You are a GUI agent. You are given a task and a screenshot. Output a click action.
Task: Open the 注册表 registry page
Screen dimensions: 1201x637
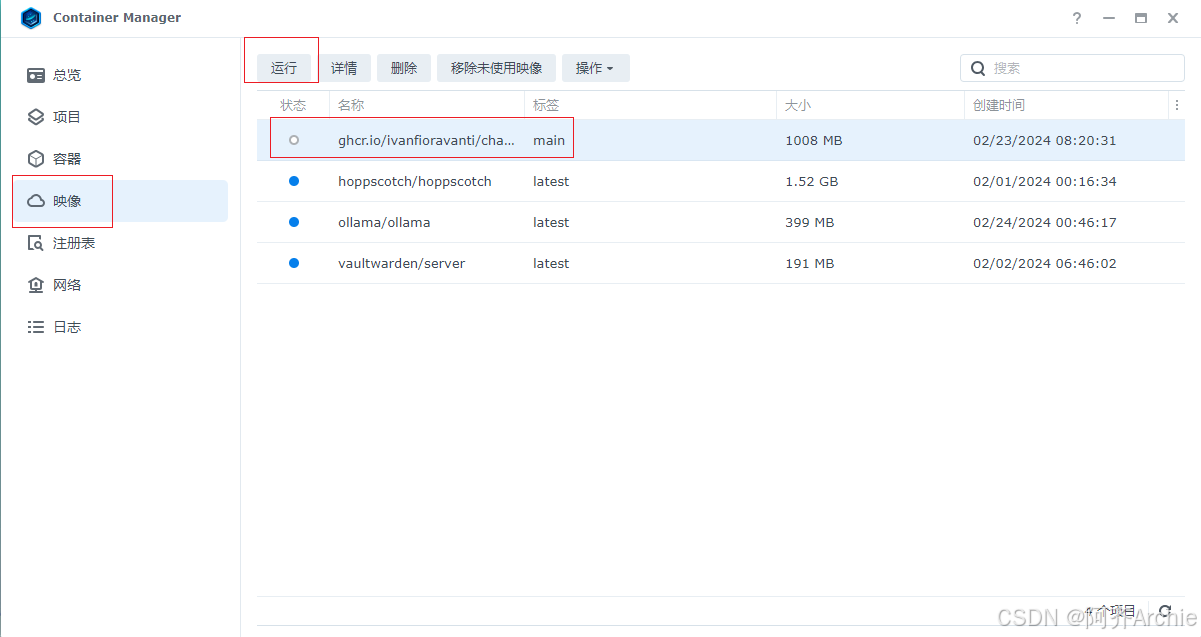(70, 242)
